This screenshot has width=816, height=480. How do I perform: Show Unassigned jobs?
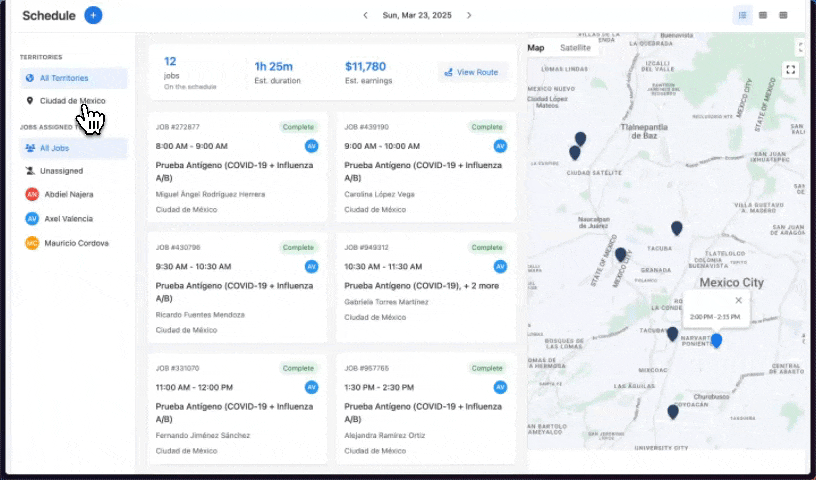point(61,171)
